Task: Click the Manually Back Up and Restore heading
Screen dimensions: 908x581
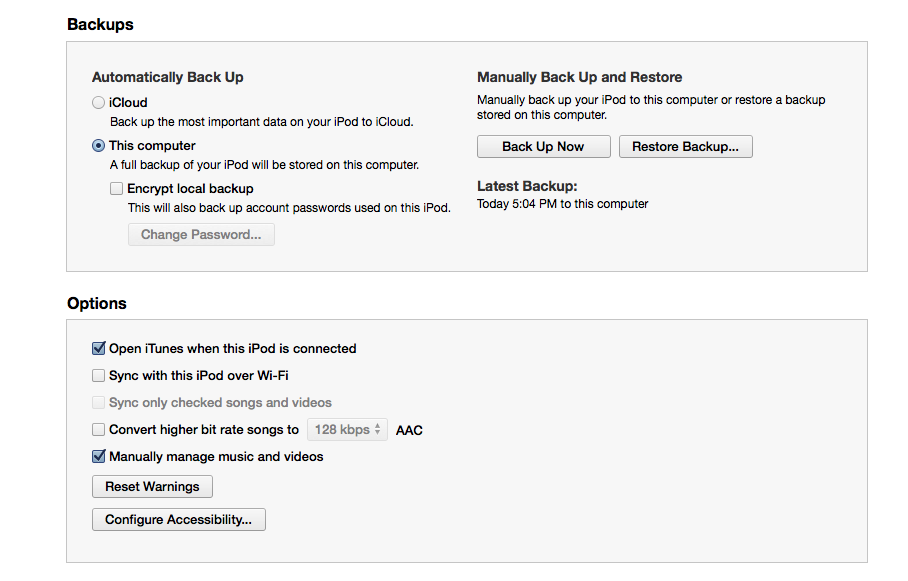Action: tap(579, 77)
